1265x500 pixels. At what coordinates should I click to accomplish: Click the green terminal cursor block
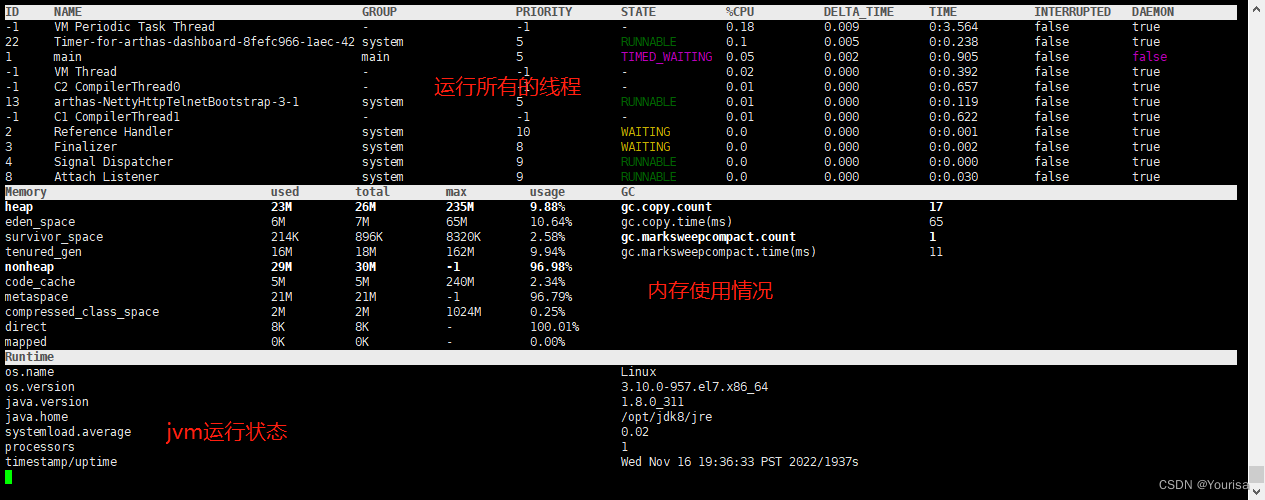[x=9, y=477]
